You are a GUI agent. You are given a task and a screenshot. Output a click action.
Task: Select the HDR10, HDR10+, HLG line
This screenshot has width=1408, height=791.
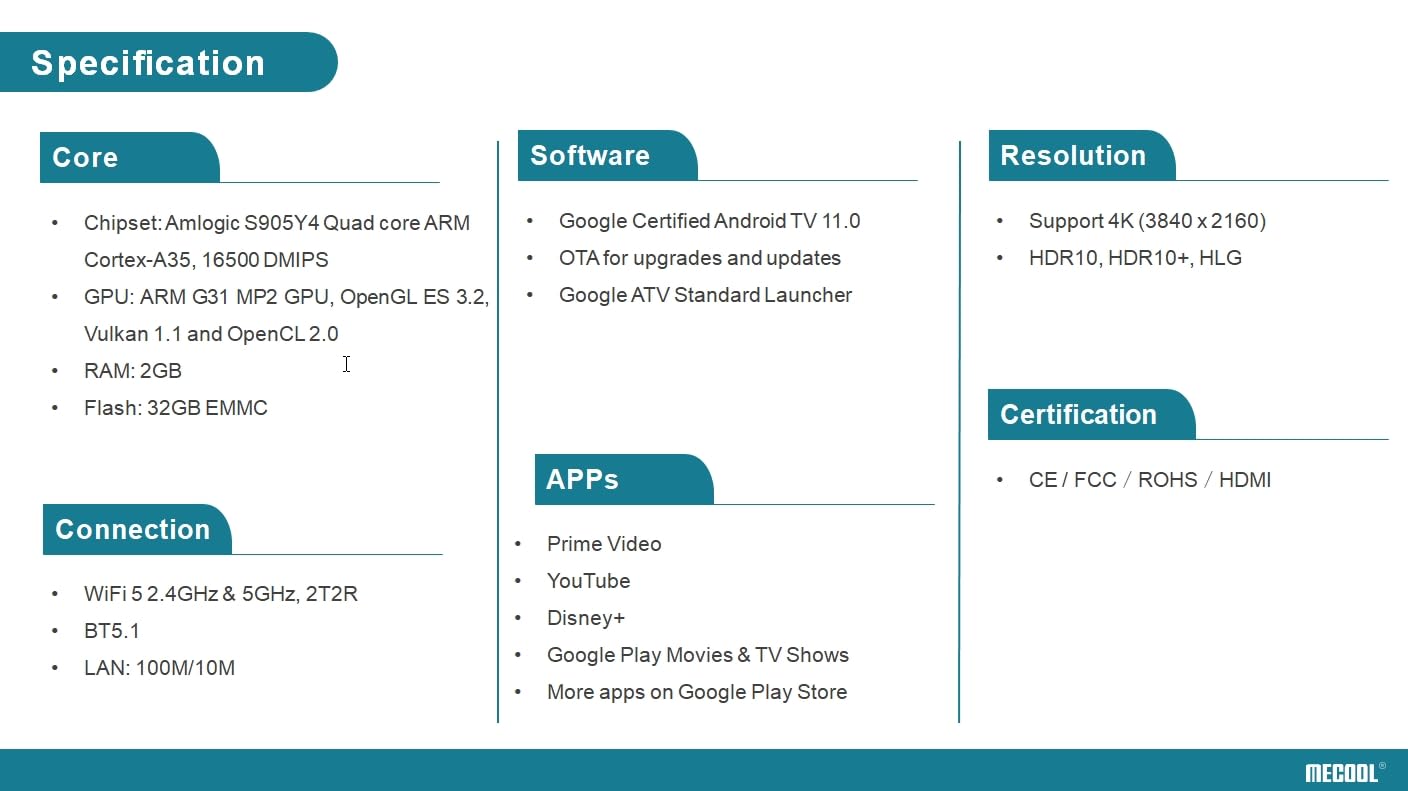pos(1135,258)
